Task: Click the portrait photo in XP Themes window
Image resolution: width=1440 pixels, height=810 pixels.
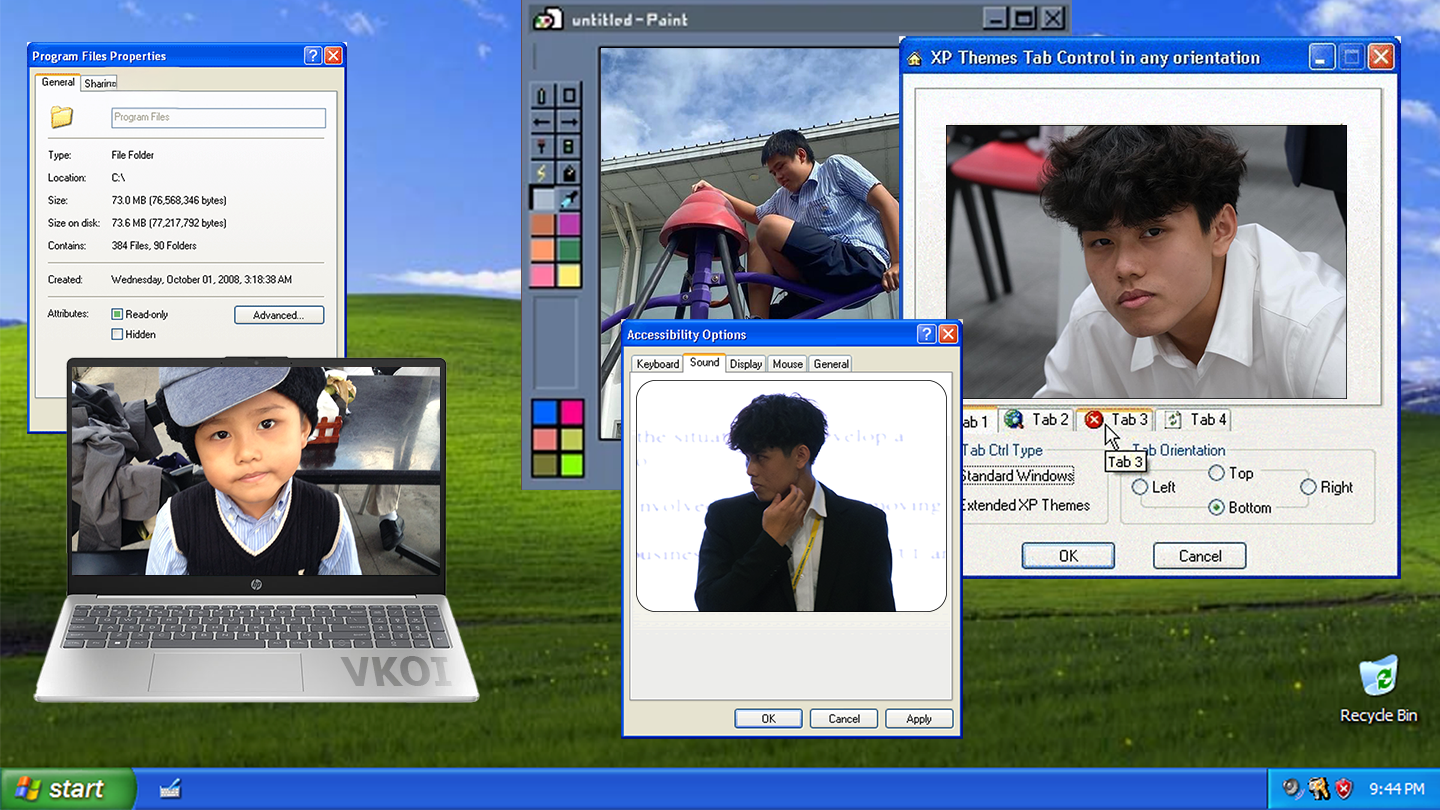Action: click(x=1146, y=262)
